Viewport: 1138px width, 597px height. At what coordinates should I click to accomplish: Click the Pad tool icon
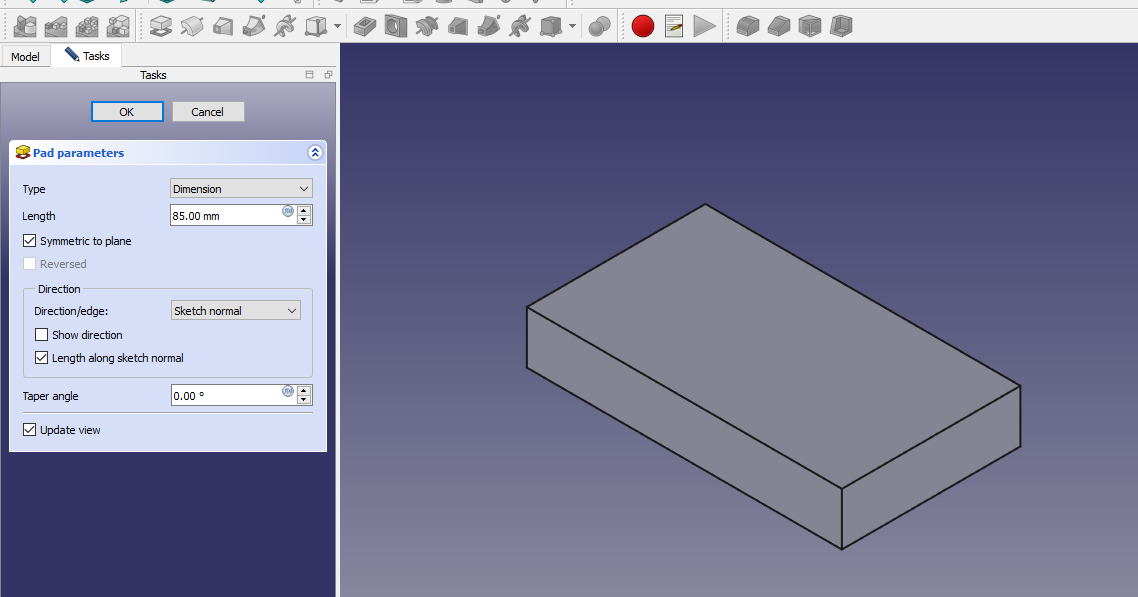coord(160,26)
